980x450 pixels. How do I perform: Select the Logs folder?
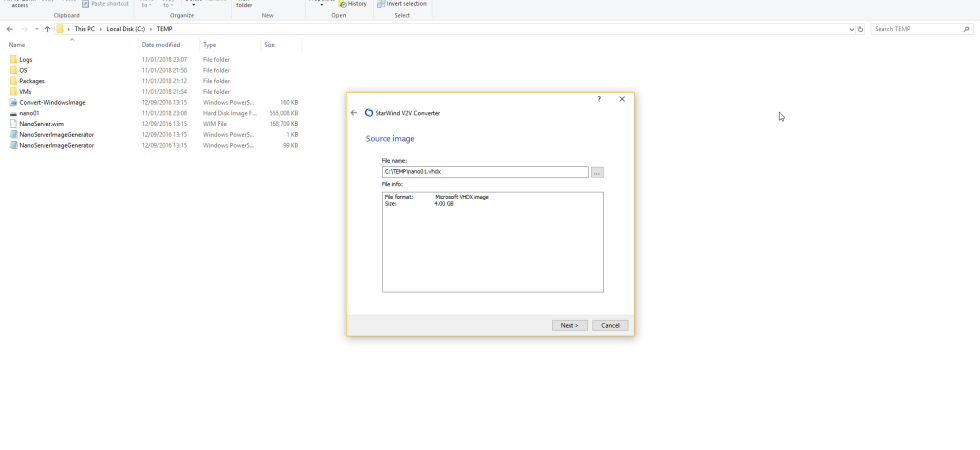tap(26, 59)
